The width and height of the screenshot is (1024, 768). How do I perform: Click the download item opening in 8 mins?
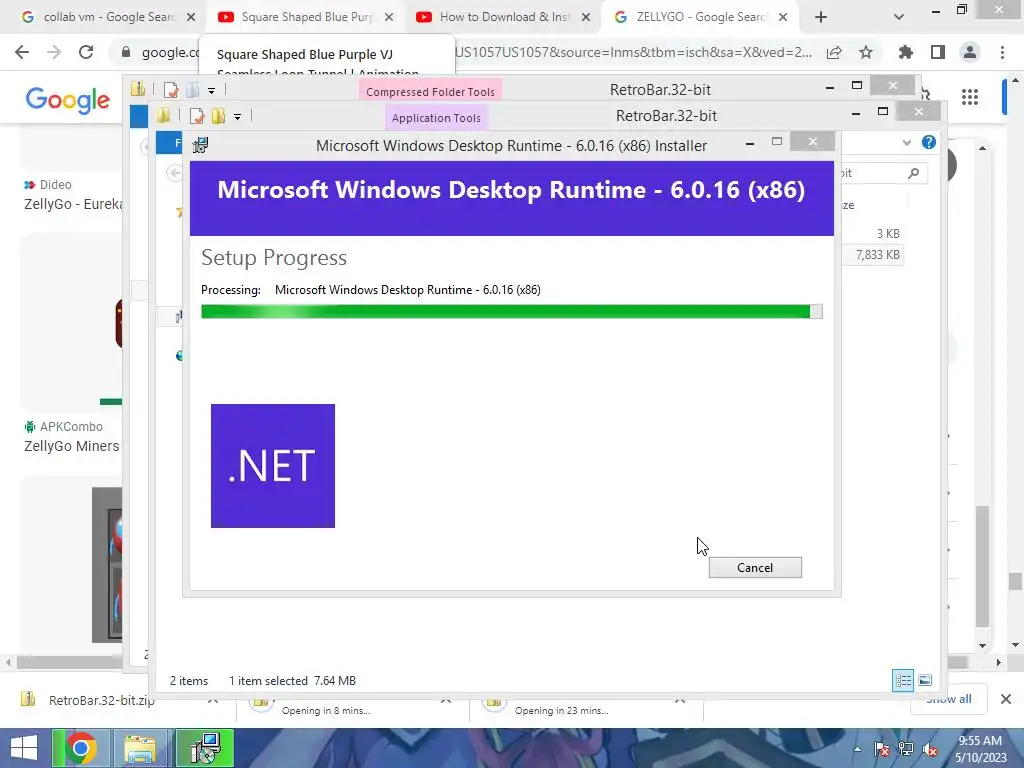(x=327, y=709)
